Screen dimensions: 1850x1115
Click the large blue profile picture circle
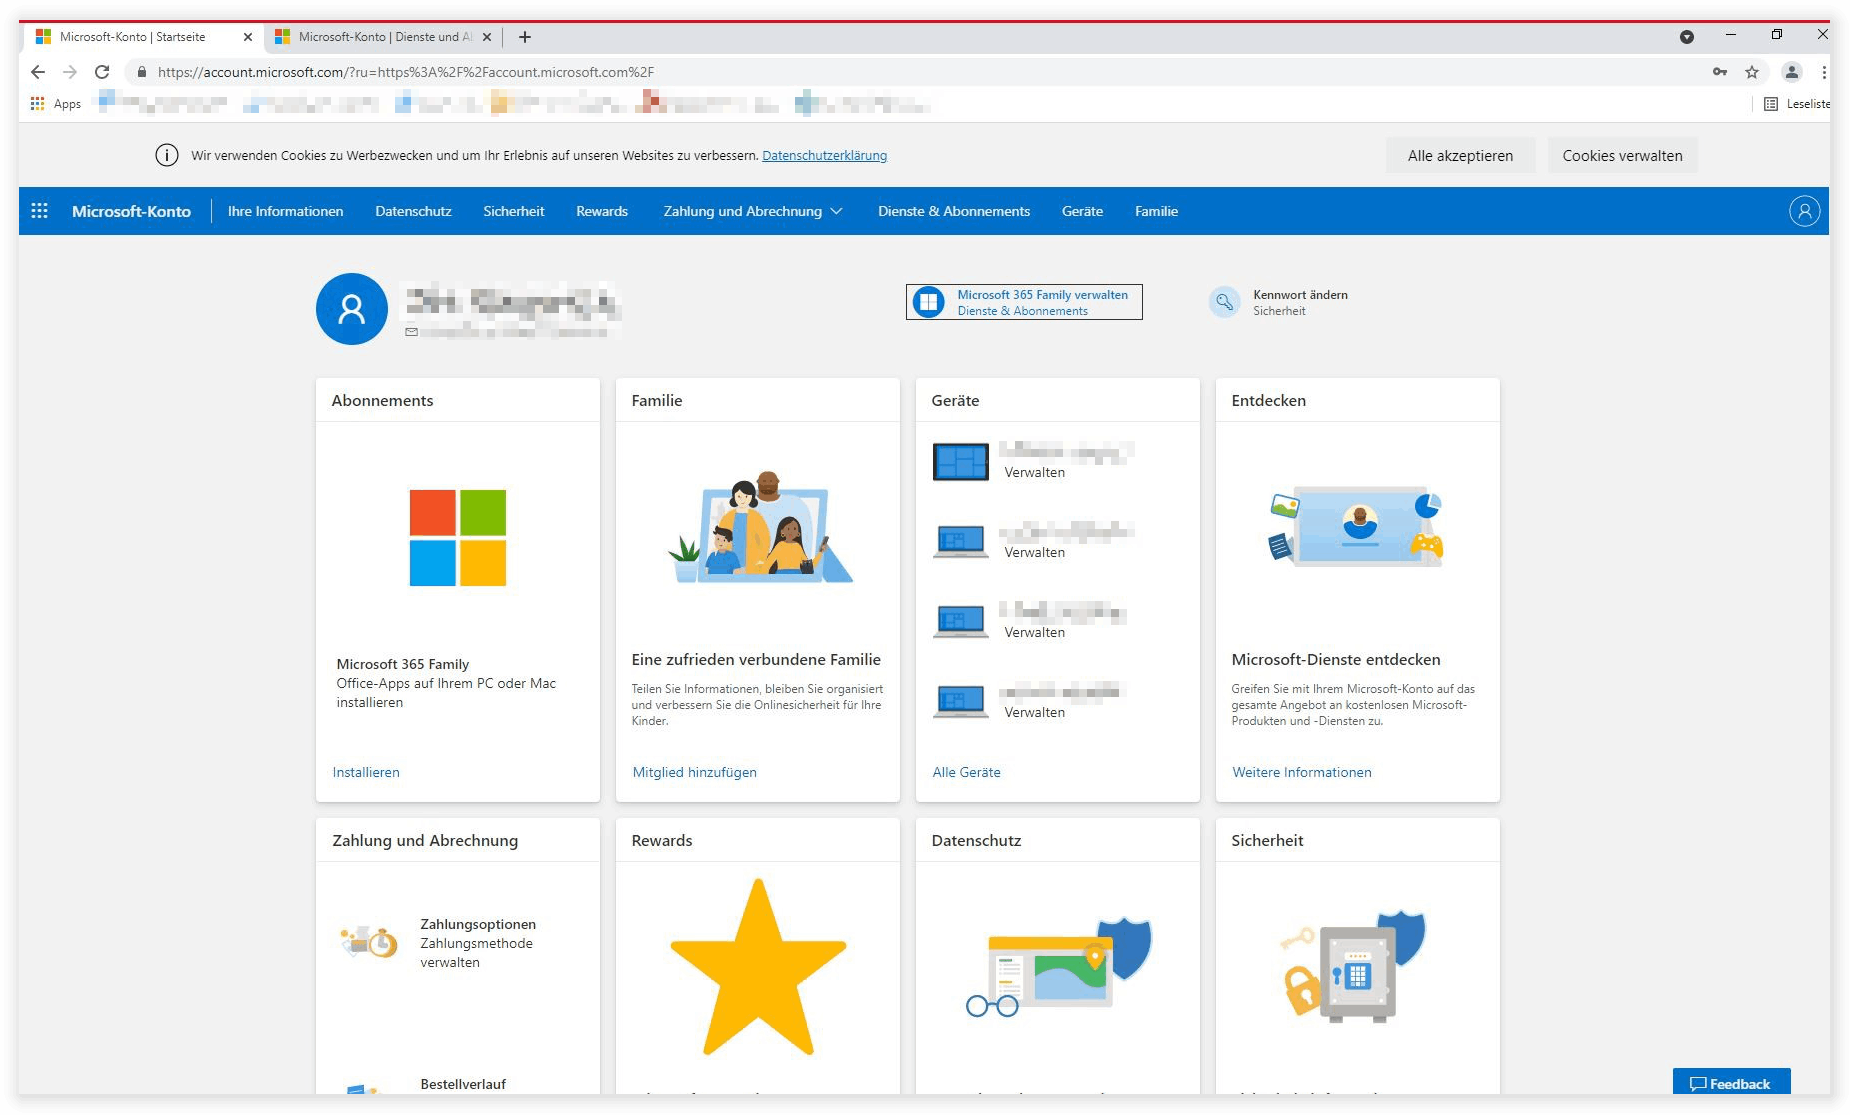tap(352, 309)
